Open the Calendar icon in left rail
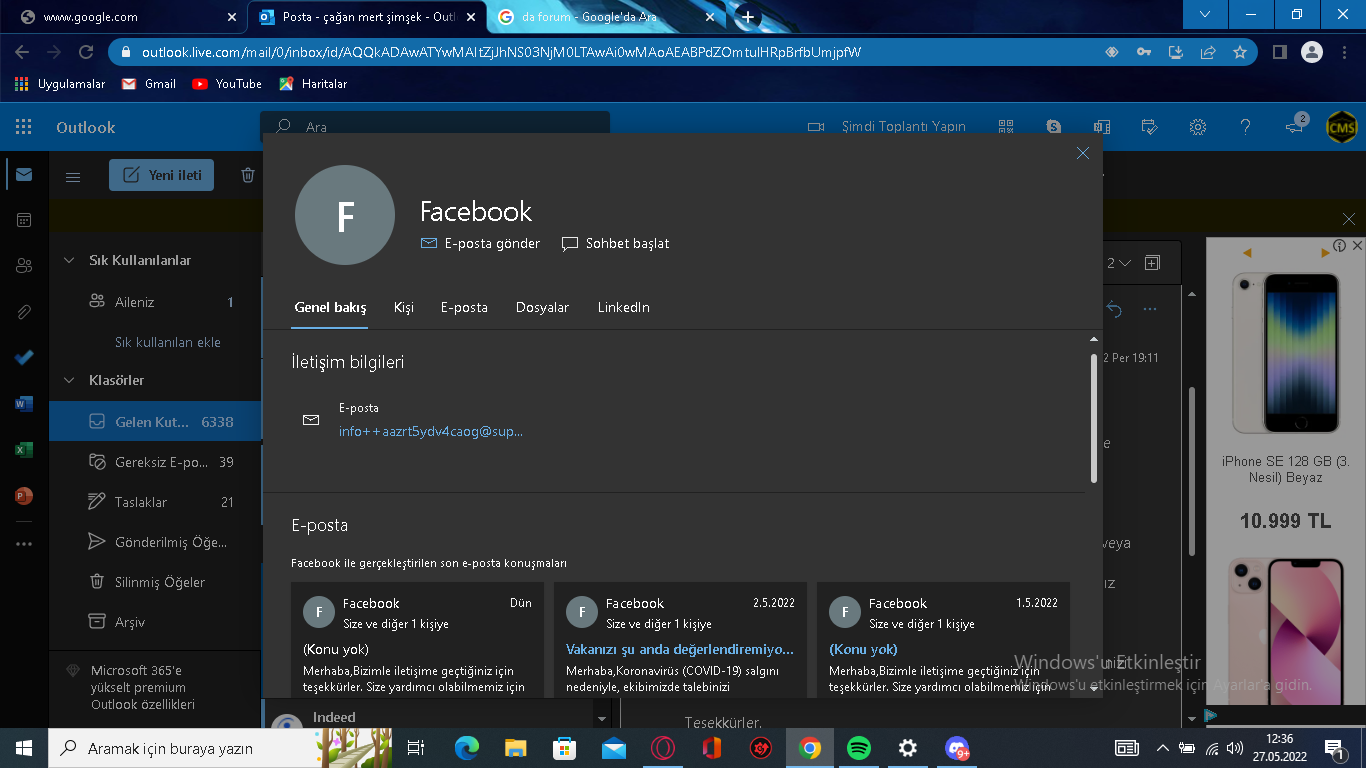The image size is (1366, 768). pos(24,220)
